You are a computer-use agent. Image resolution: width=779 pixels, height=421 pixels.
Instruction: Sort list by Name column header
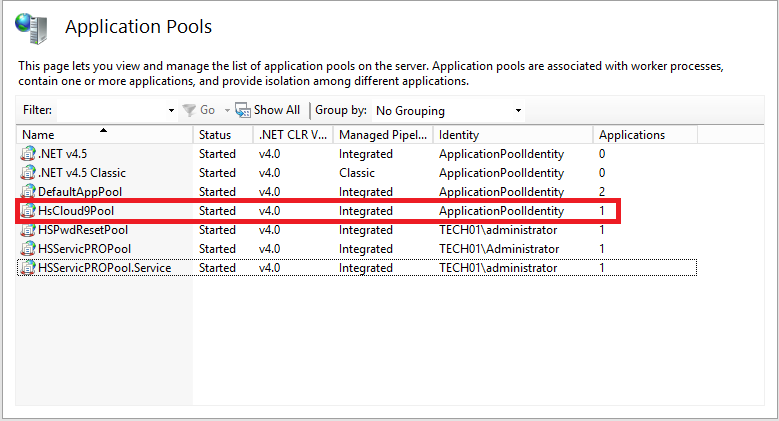pyautogui.click(x=104, y=134)
